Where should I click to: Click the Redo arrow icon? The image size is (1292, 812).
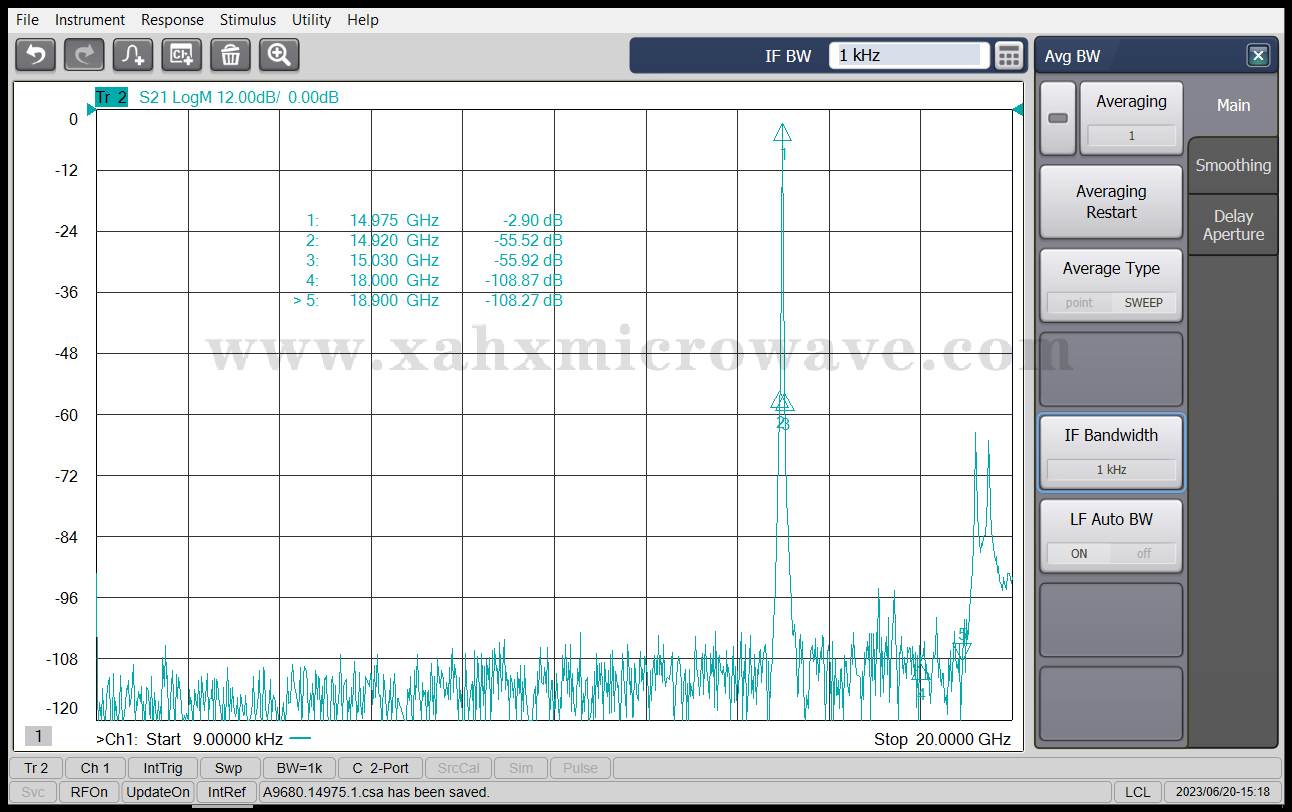pyautogui.click(x=84, y=55)
